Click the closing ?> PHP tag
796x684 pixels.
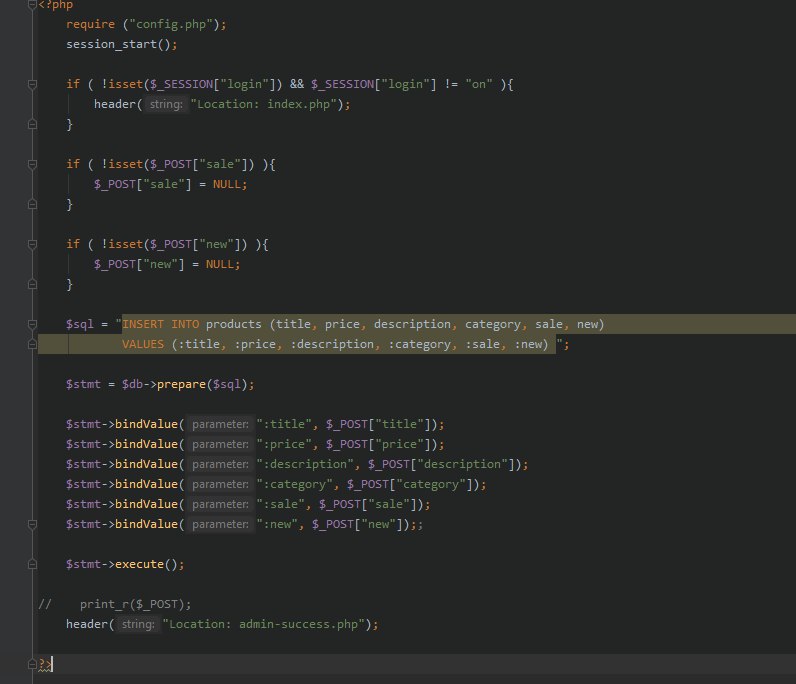point(45,664)
